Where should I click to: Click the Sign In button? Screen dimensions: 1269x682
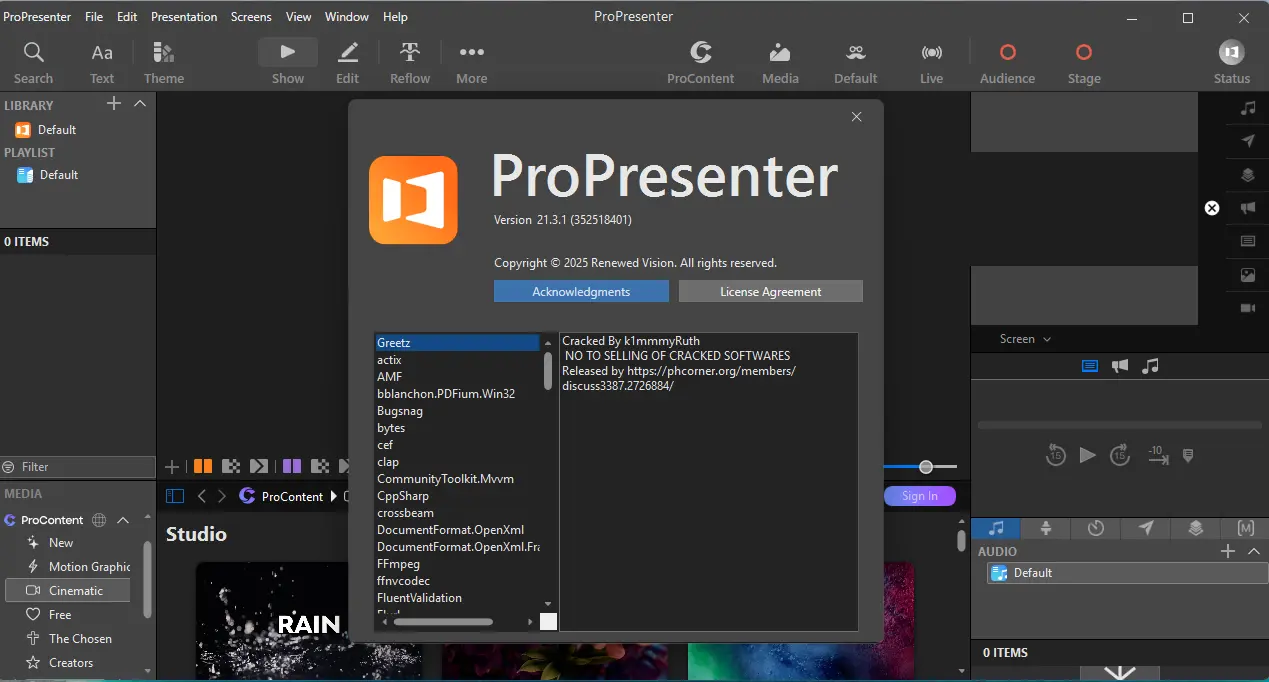tap(920, 496)
